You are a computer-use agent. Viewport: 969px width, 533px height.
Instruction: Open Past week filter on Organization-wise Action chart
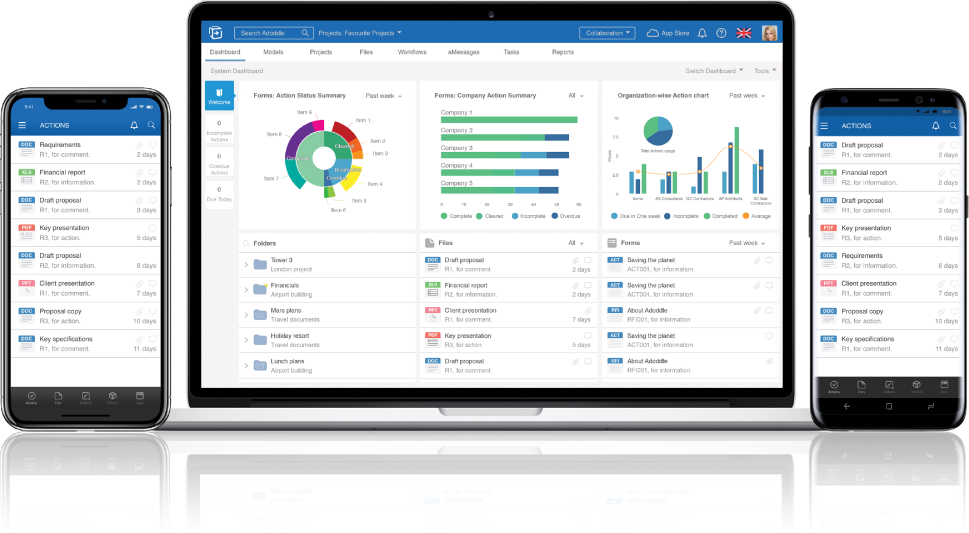[747, 95]
